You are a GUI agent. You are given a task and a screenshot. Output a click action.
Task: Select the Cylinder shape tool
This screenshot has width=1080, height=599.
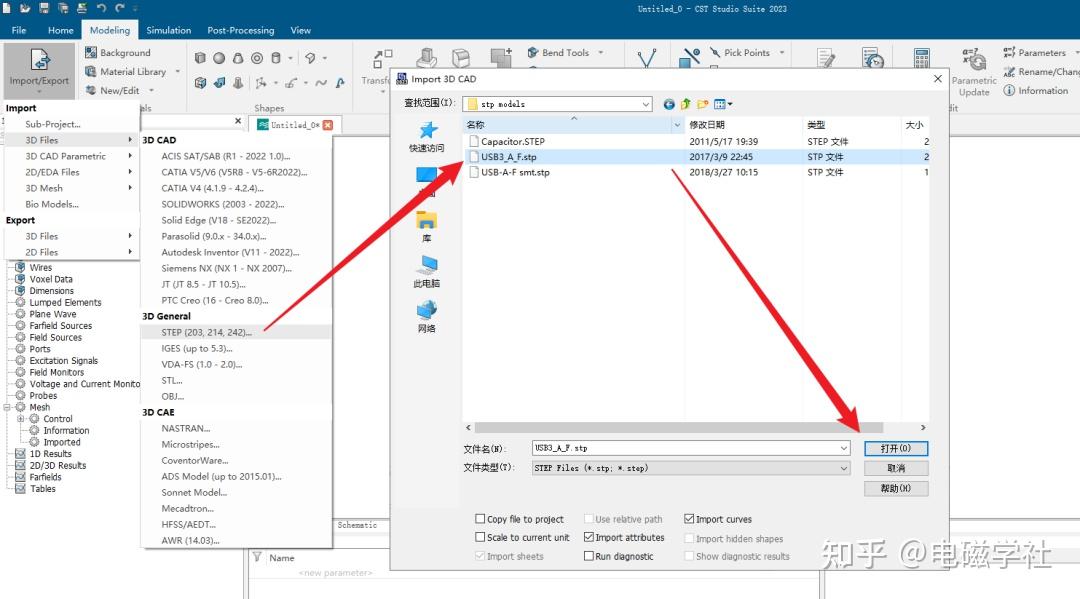coord(276,58)
